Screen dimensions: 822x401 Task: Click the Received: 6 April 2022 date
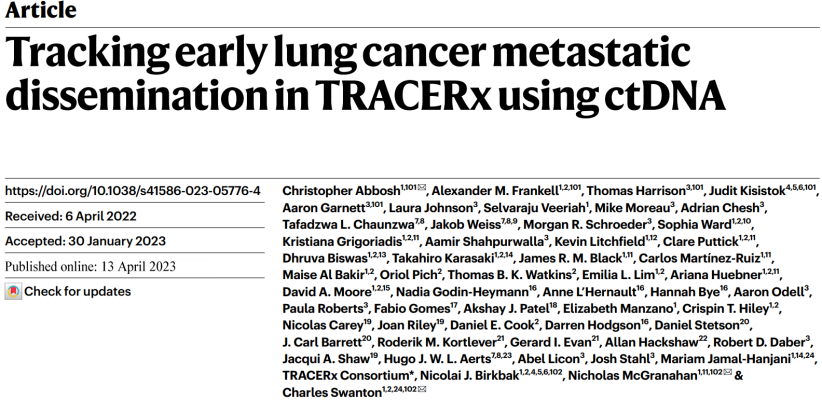71,216
